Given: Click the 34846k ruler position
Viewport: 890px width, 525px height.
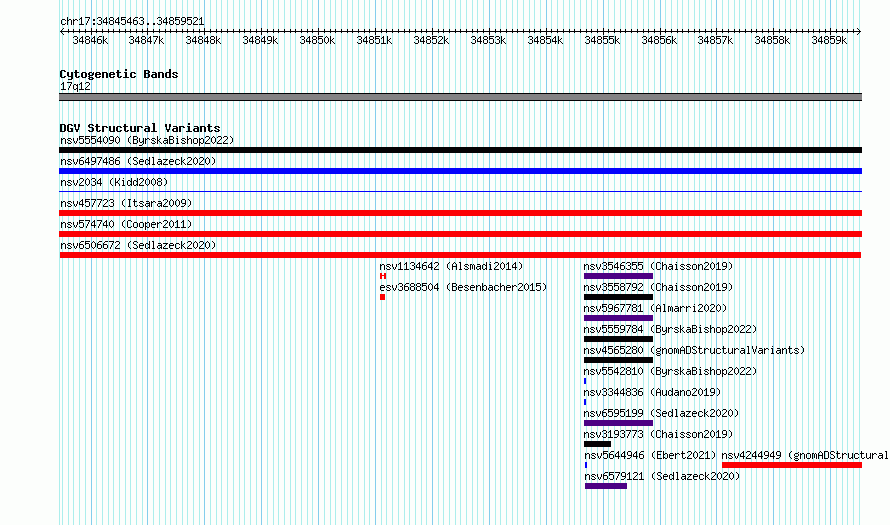Looking at the screenshot, I should (90, 40).
